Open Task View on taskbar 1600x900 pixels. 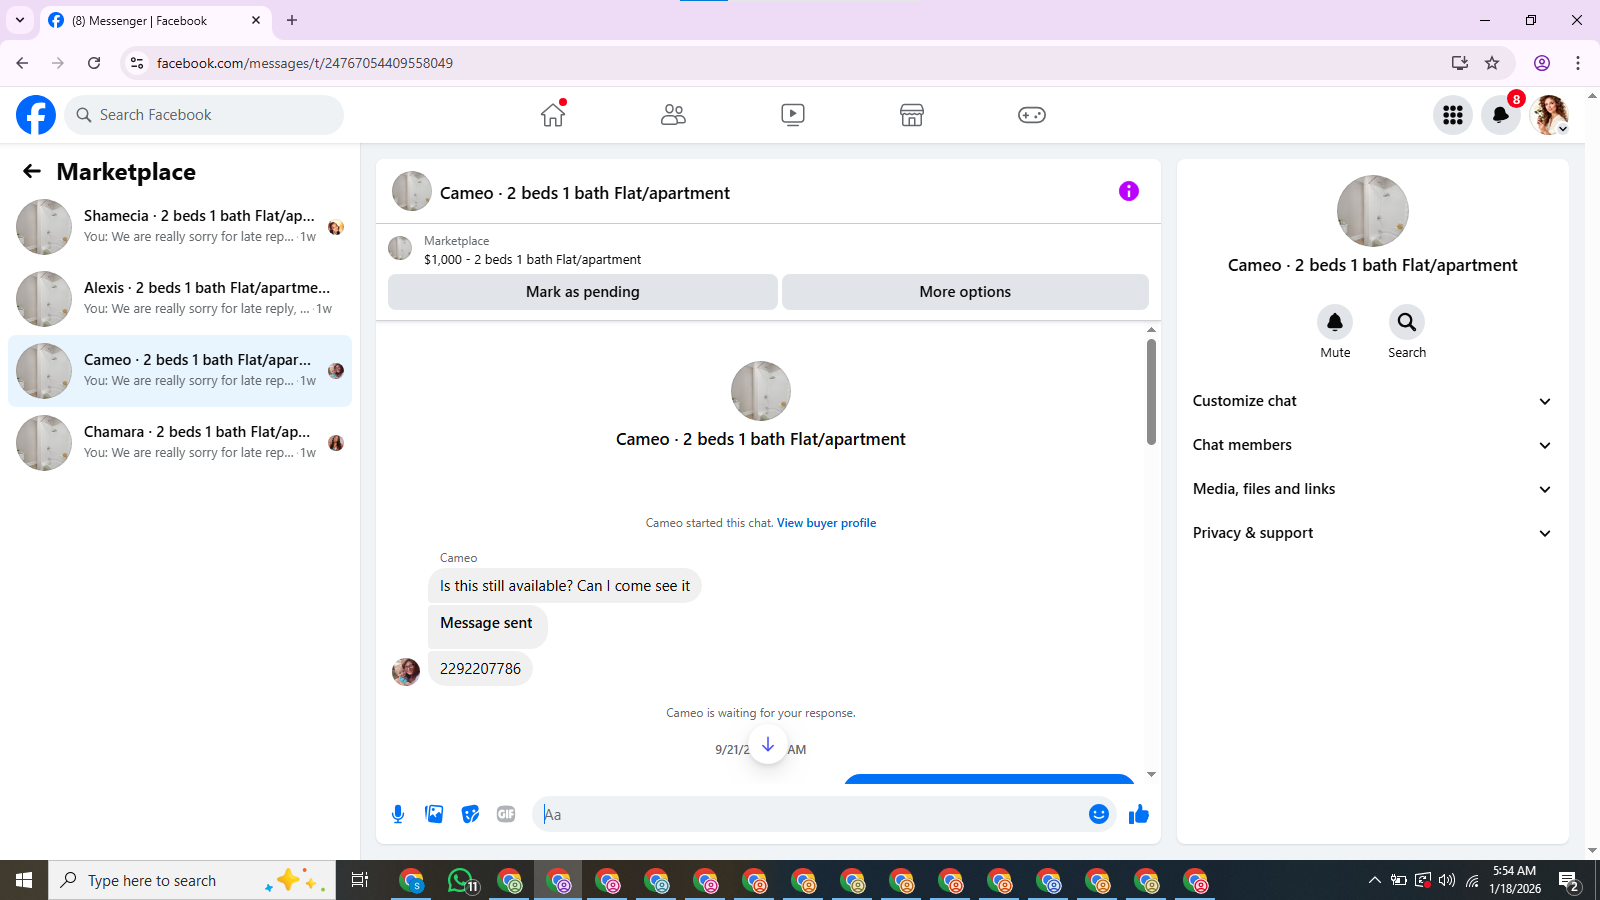tap(360, 880)
